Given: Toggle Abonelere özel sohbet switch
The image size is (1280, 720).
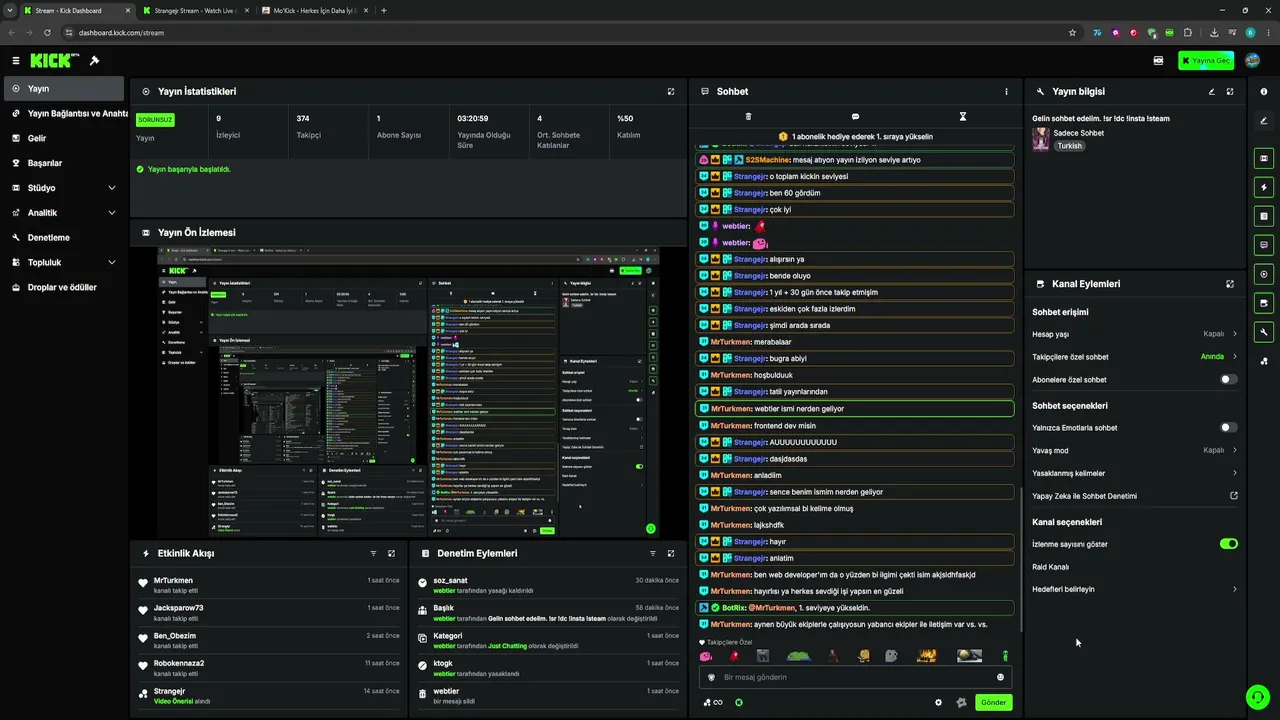Looking at the screenshot, I should click(x=1228, y=380).
